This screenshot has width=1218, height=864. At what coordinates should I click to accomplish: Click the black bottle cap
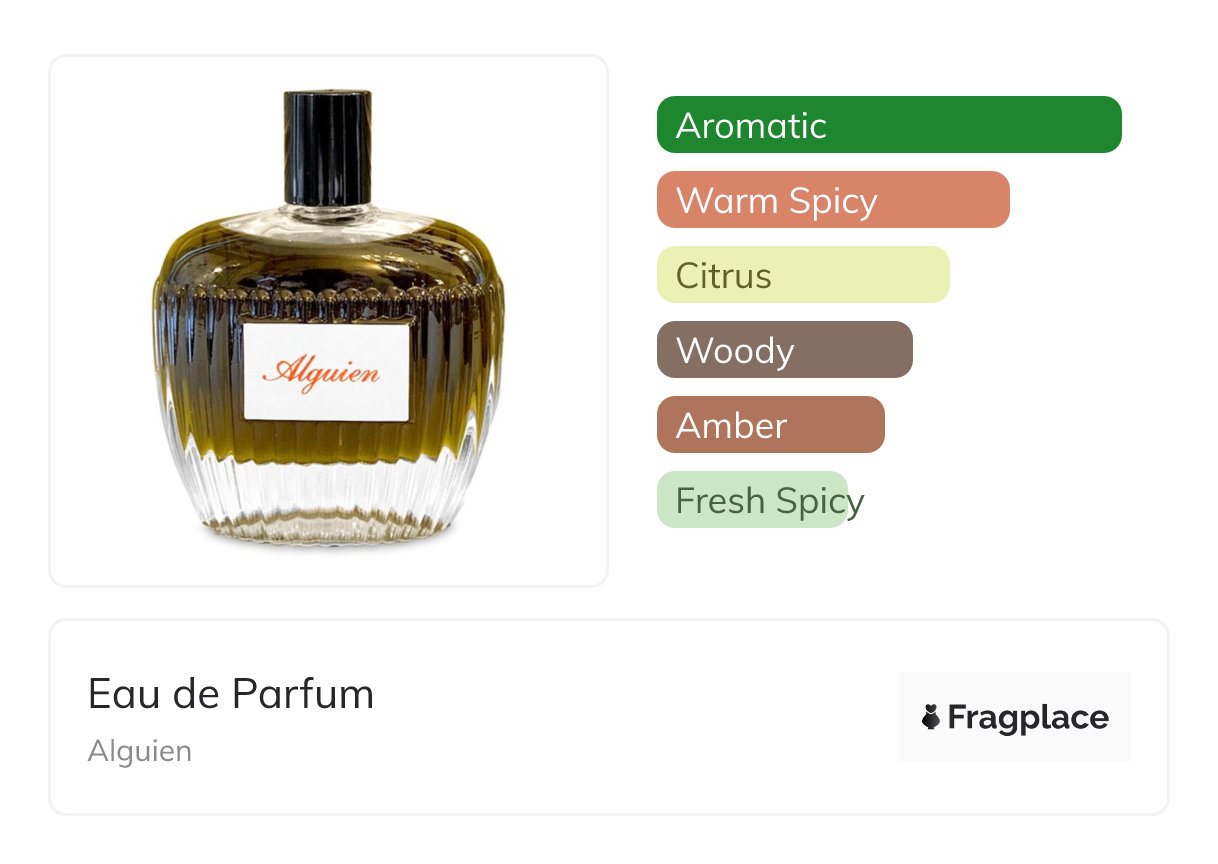coord(328,147)
